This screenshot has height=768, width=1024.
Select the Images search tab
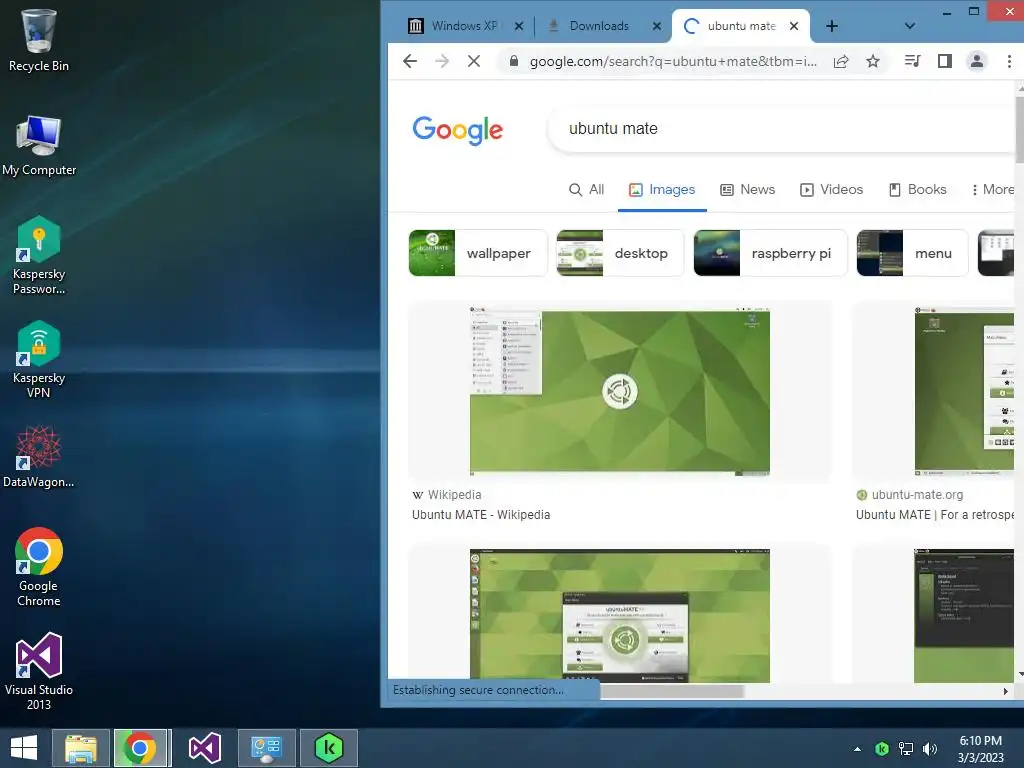tap(662, 189)
